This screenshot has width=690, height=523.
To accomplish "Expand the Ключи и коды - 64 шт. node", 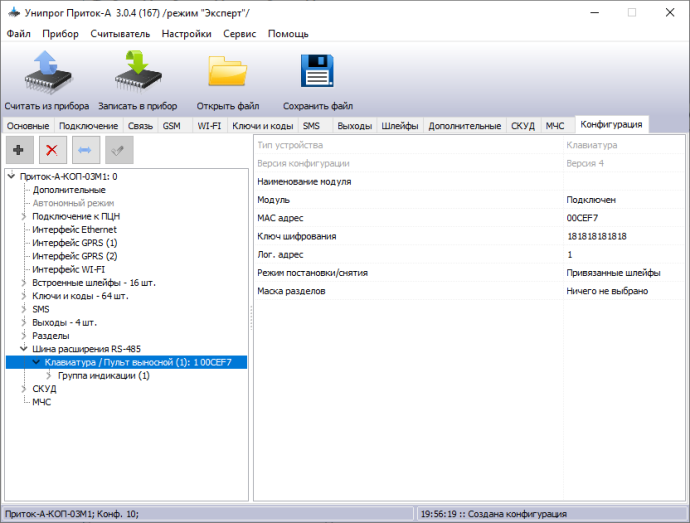I will [24, 296].
